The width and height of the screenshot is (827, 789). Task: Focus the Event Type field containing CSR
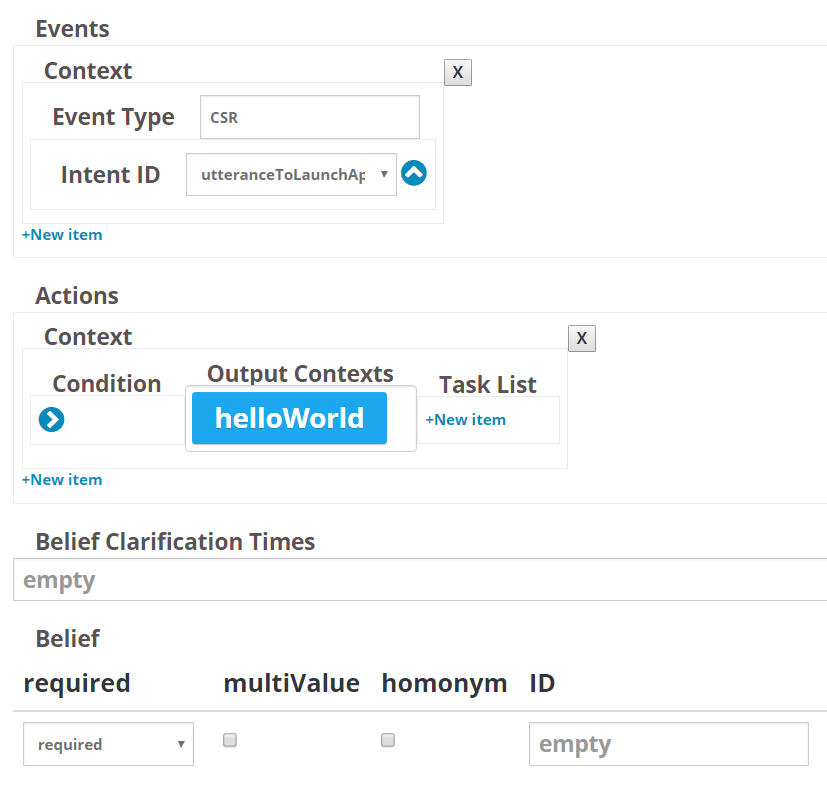point(310,117)
